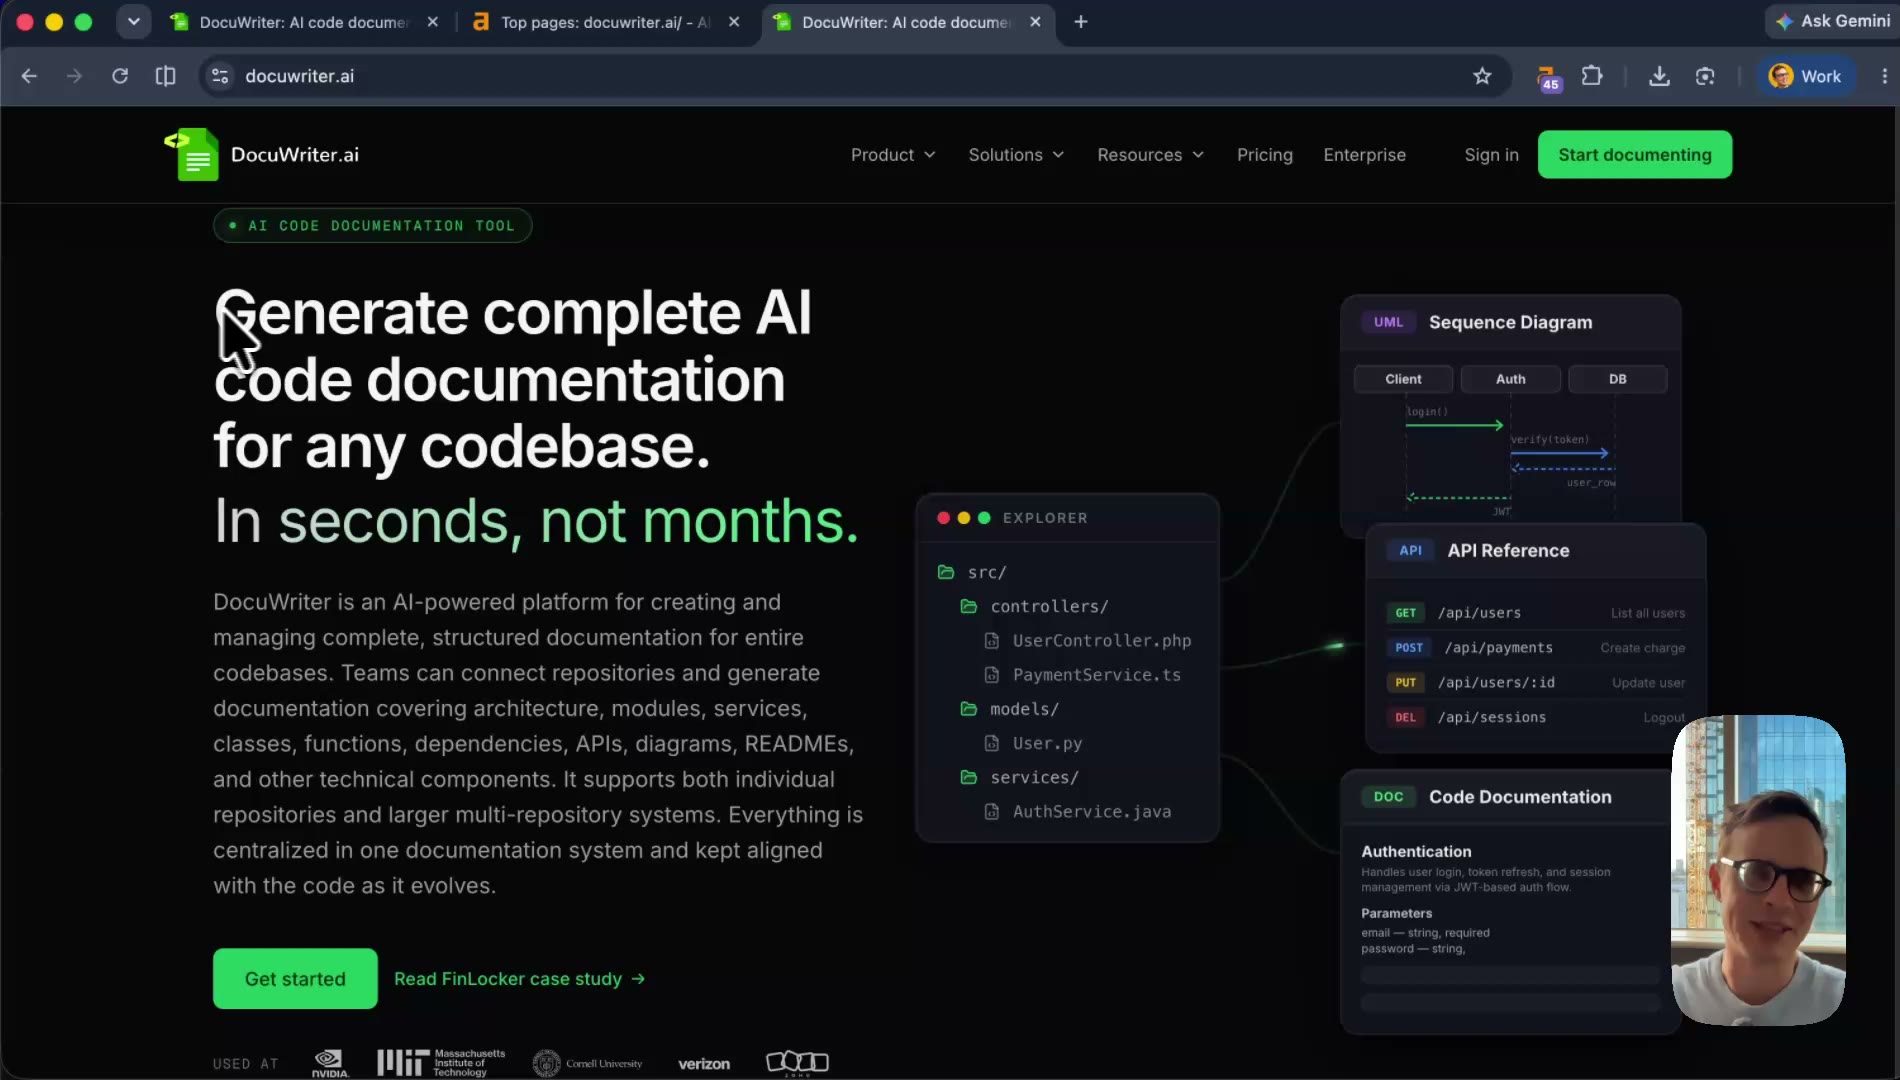
Task: Expand the Product dropdown menu
Action: click(x=893, y=155)
